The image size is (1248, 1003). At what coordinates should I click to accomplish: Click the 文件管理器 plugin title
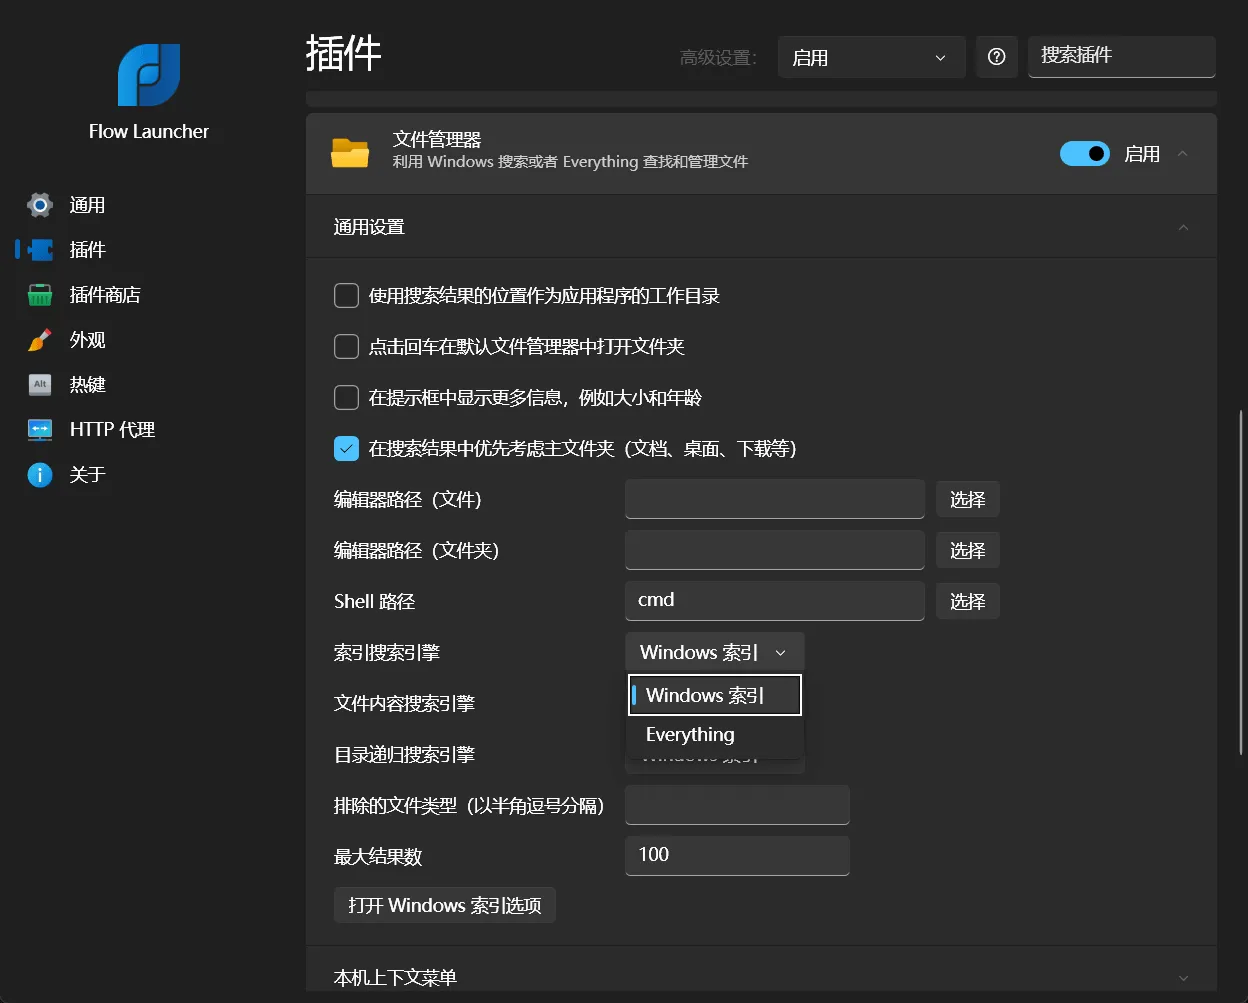point(437,139)
